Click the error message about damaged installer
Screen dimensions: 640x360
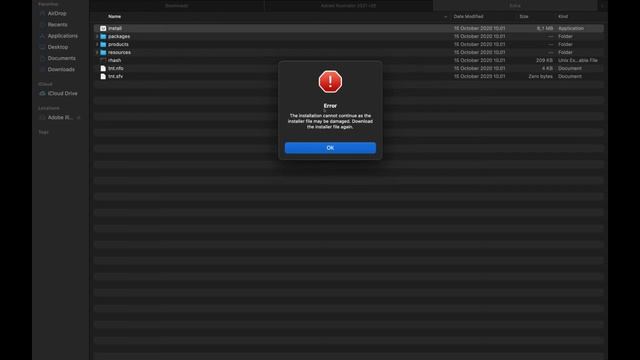point(330,121)
